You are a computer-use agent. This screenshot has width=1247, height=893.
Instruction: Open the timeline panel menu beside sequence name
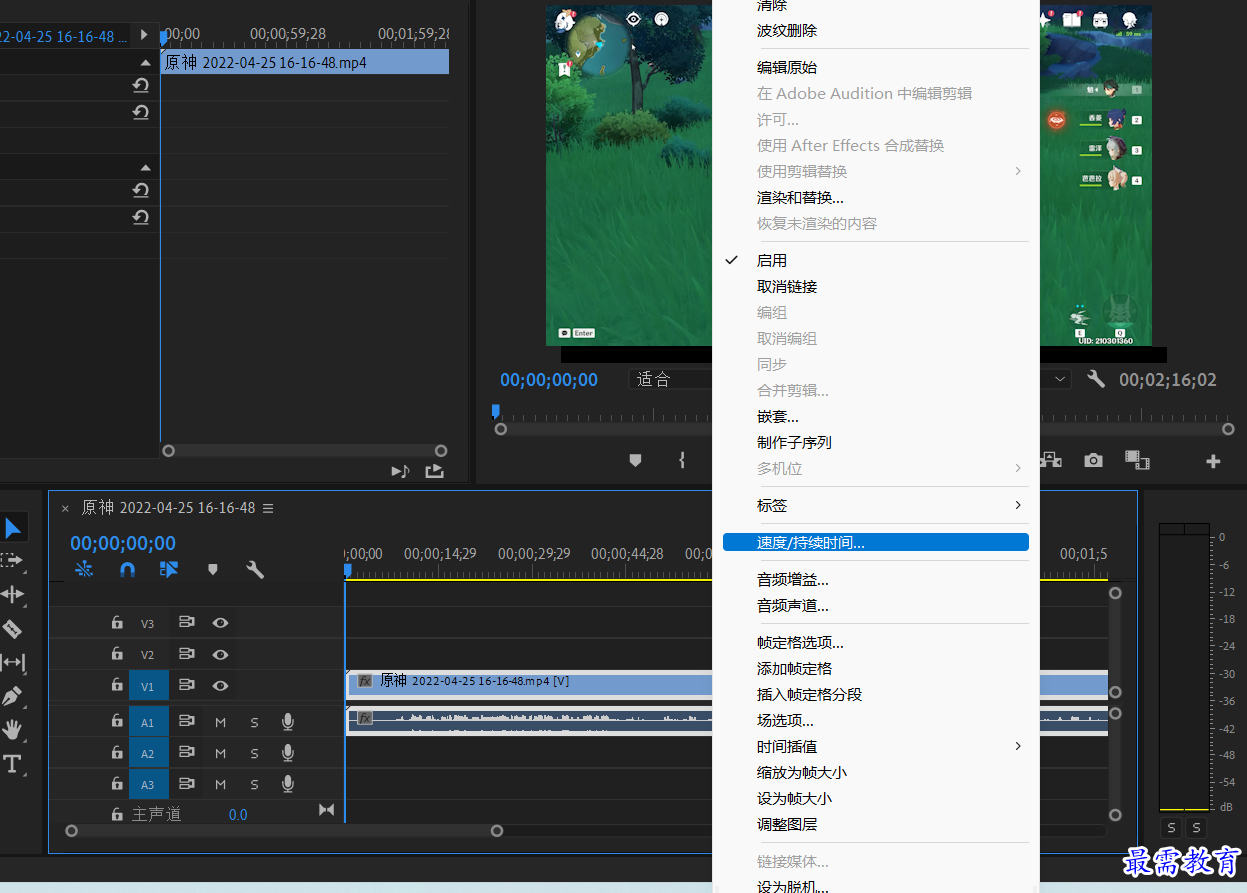(268, 508)
